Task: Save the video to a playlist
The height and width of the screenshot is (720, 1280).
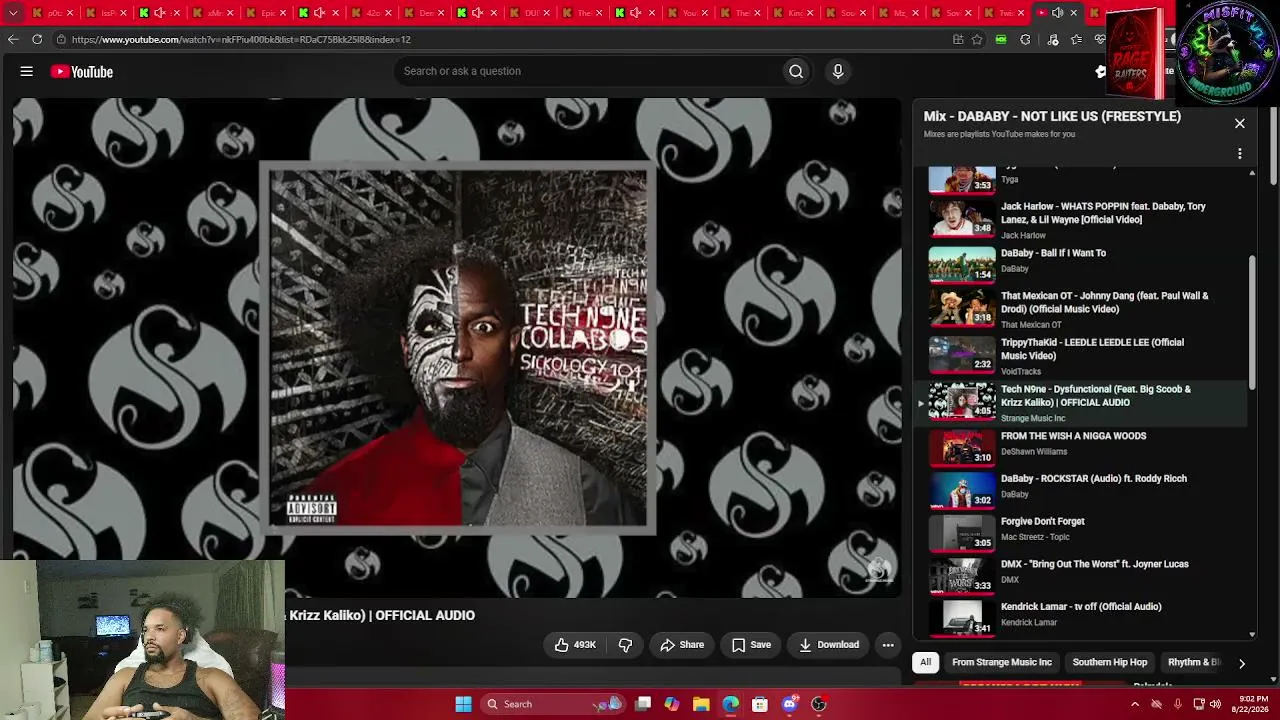Action: coord(751,645)
